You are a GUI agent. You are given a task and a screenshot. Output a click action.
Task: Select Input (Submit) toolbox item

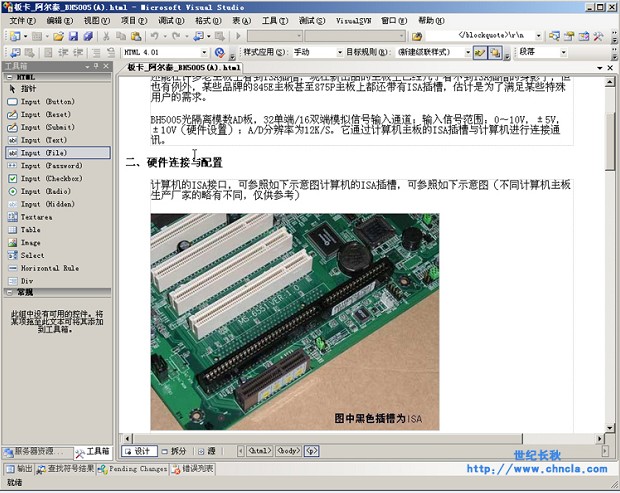[x=58, y=127]
